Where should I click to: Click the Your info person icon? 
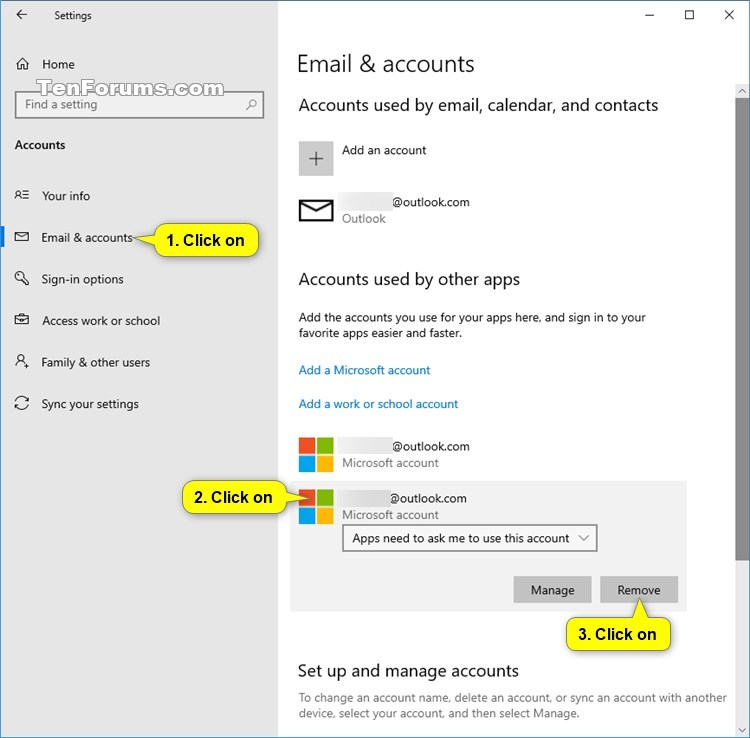pos(22,195)
